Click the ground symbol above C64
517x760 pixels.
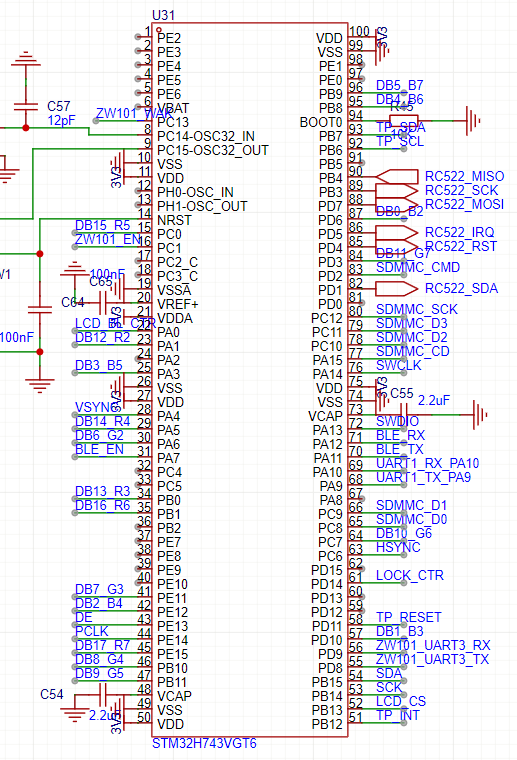coord(74,269)
